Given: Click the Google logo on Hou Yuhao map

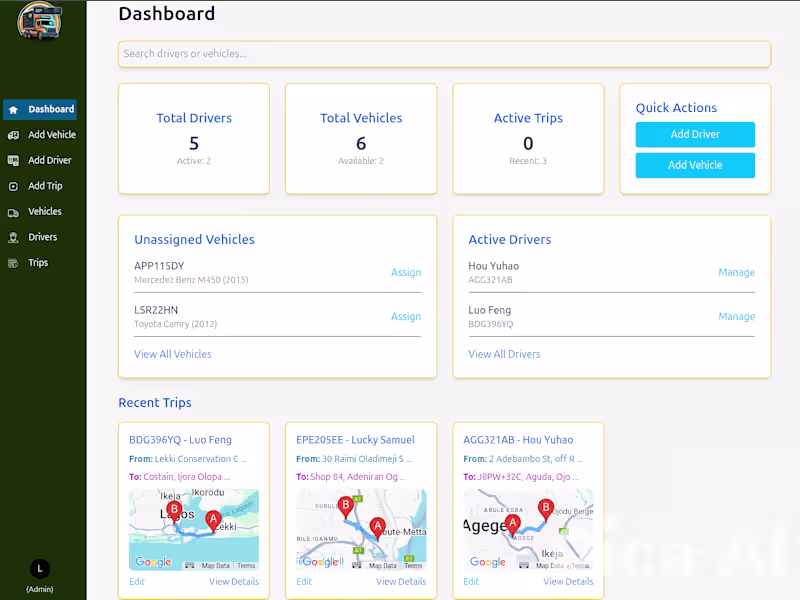Looking at the screenshot, I should coord(487,562).
